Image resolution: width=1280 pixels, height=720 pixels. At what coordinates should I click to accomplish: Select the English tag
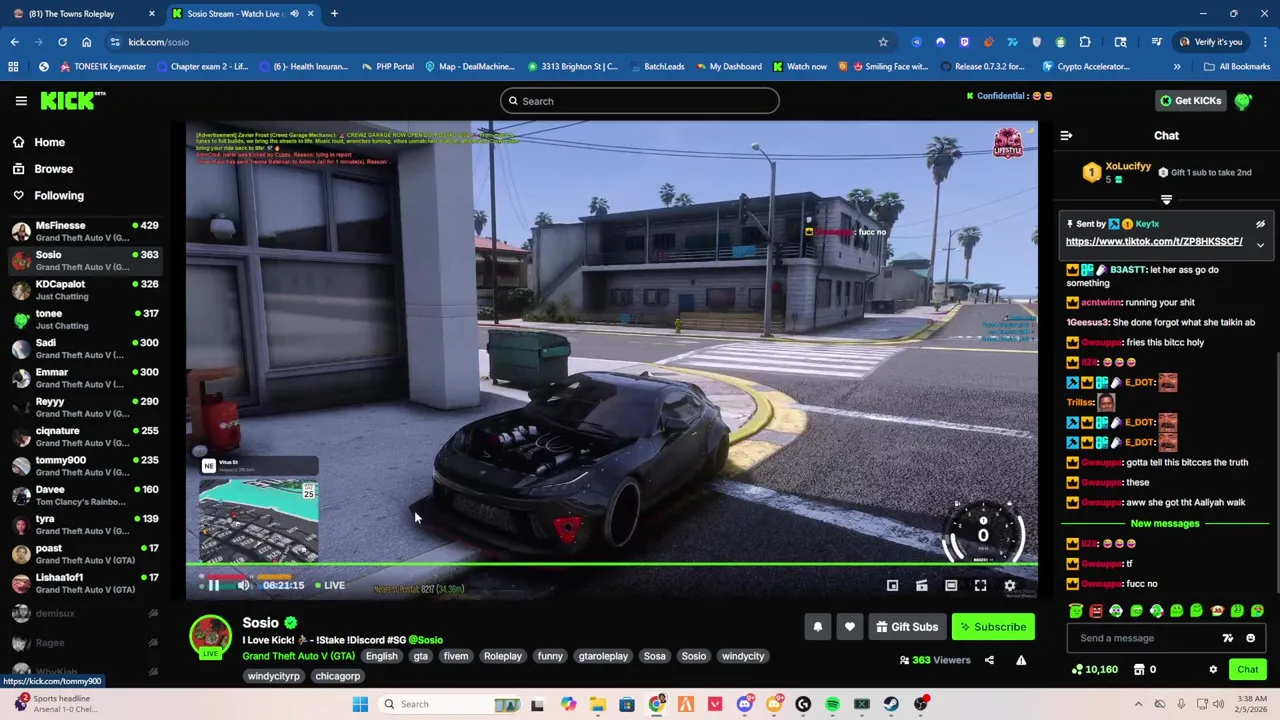[381, 656]
